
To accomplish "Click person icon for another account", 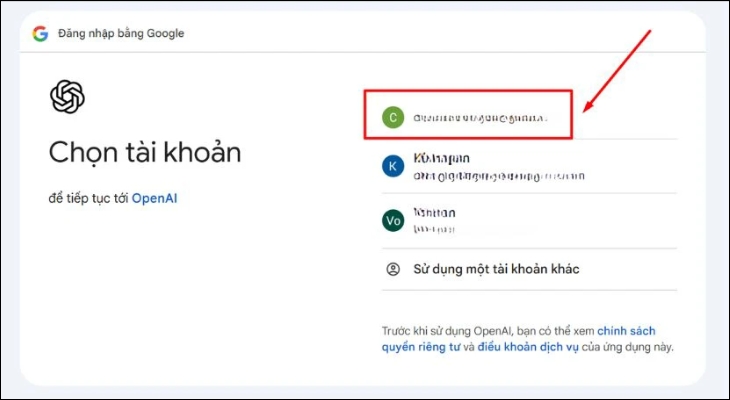I will [393, 269].
